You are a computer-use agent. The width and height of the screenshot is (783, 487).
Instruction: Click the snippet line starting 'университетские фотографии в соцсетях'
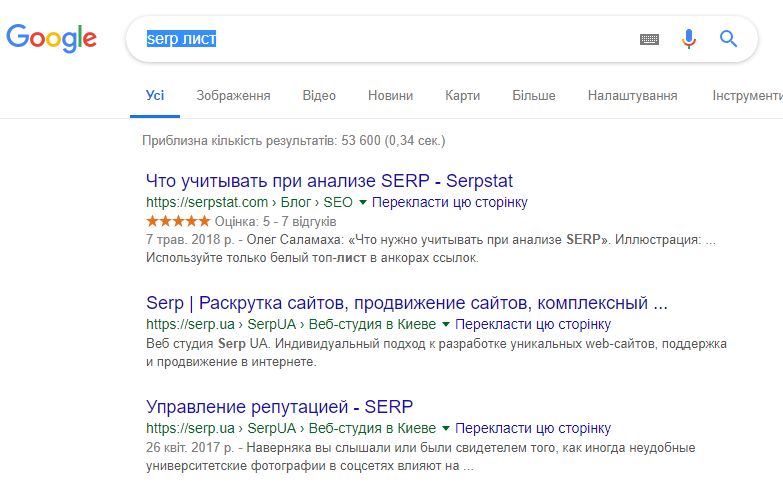point(310,466)
